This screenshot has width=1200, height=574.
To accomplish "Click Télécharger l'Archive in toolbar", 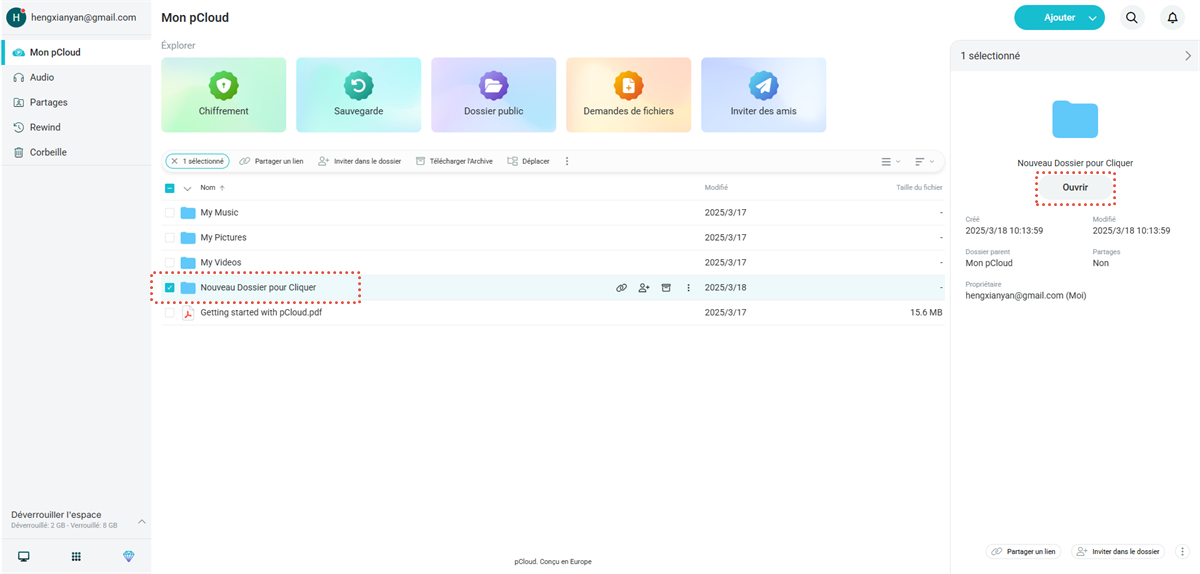I will point(454,161).
